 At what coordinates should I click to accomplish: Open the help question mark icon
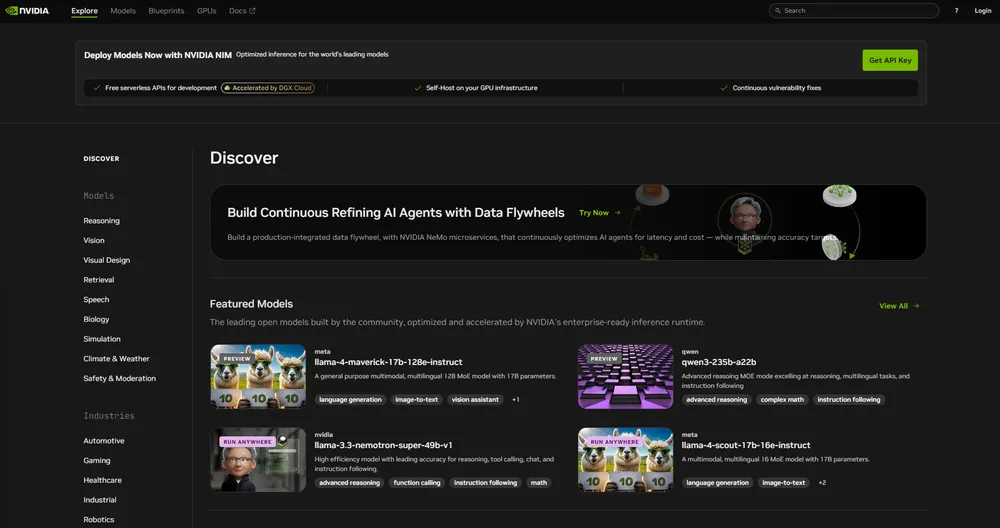[x=956, y=11]
